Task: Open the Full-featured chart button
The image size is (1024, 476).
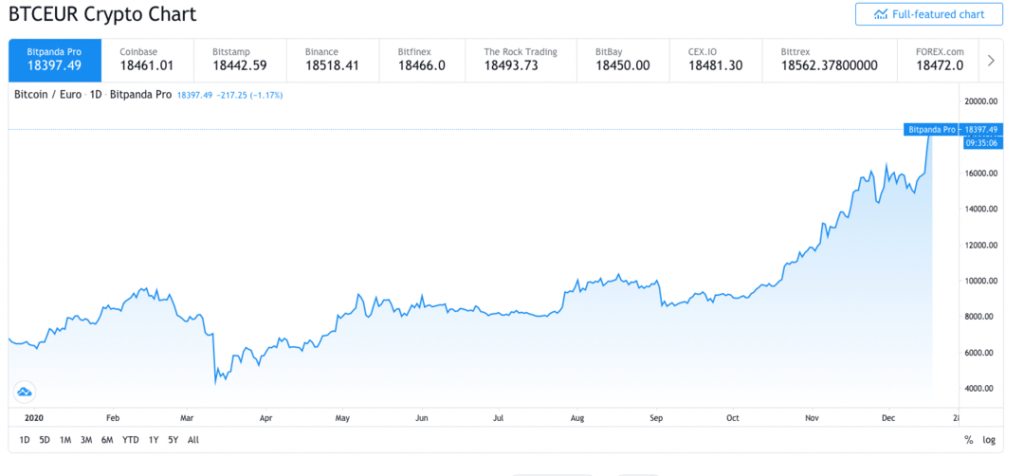Action: pos(929,14)
